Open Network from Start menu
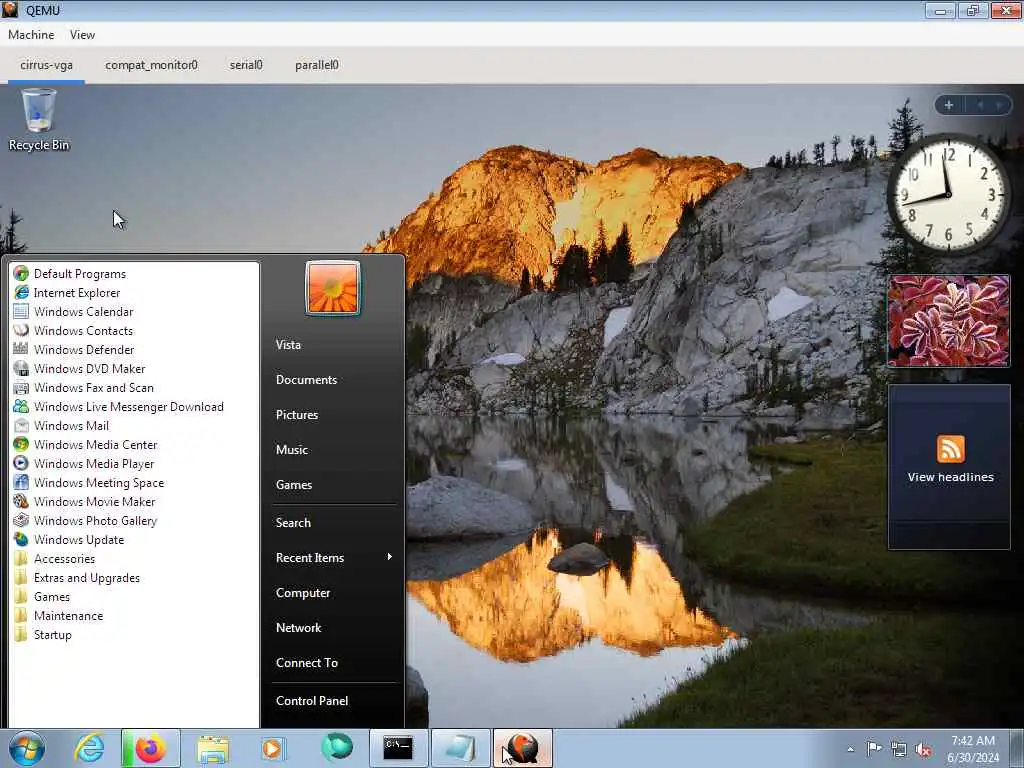Screen dimensions: 1024x768 (x=298, y=628)
